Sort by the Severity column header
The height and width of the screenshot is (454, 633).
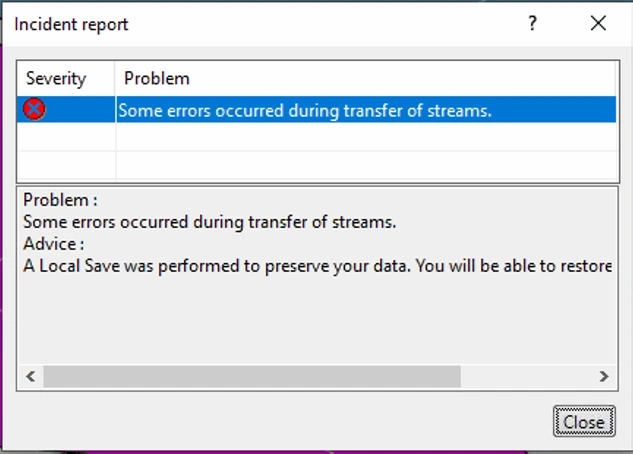point(56,78)
